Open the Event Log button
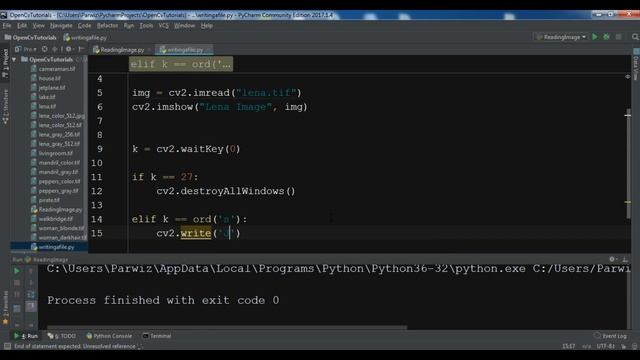Image resolution: width=640 pixels, height=360 pixels. (x=610, y=336)
